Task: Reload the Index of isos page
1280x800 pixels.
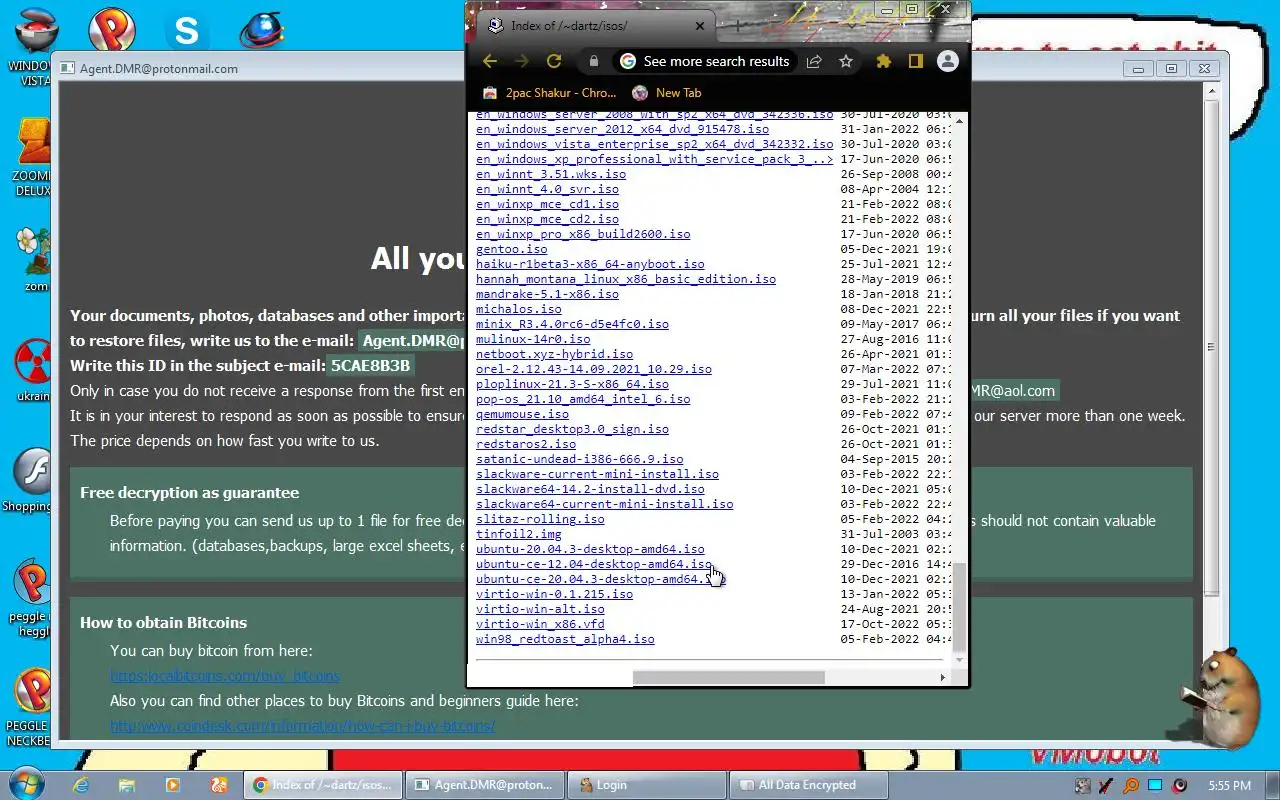Action: (554, 61)
